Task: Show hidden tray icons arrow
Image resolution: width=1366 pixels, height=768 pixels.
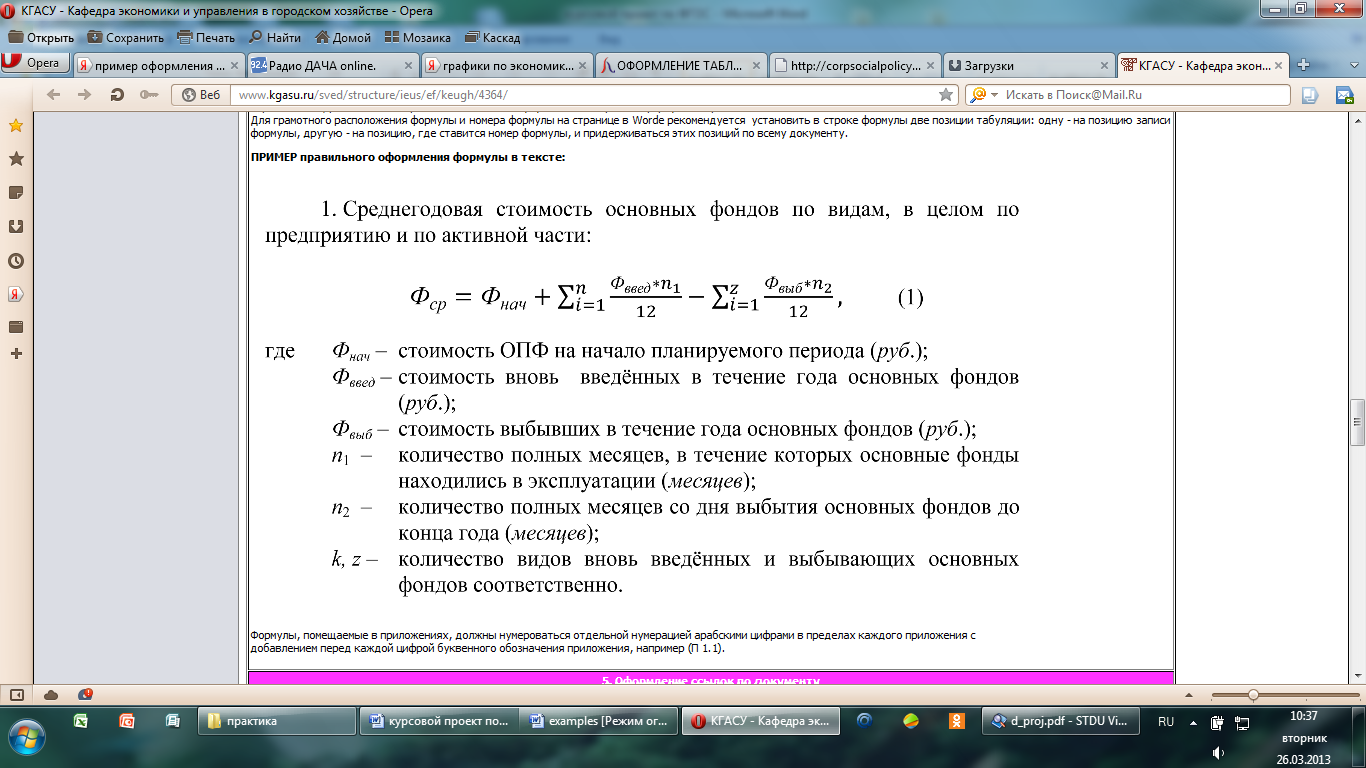Action: [1193, 721]
